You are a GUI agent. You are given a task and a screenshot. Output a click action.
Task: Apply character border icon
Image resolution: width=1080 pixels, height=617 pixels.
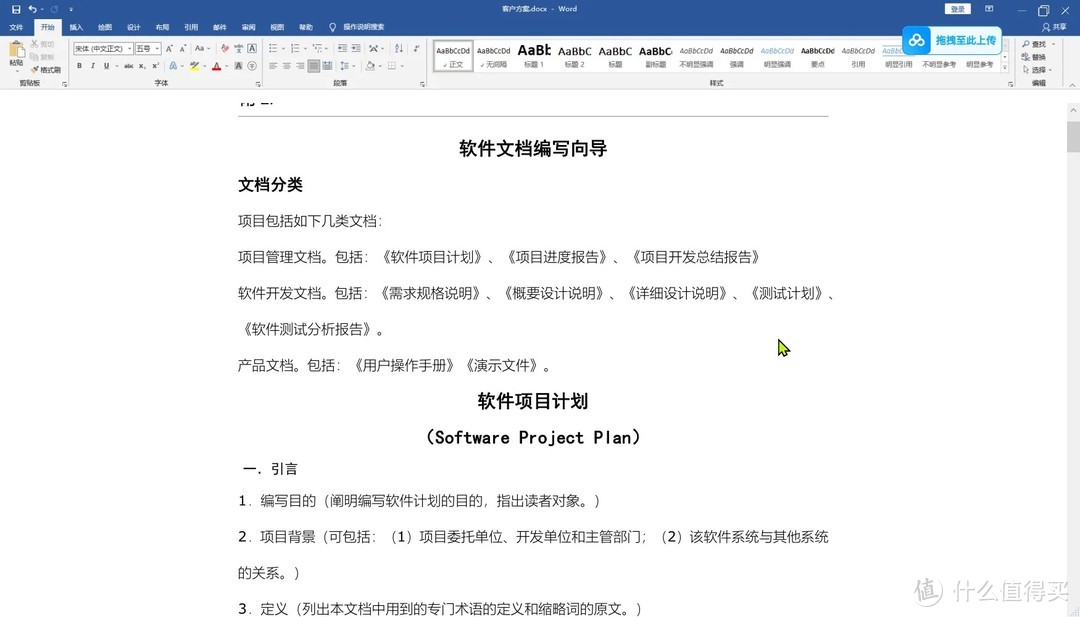[x=252, y=48]
